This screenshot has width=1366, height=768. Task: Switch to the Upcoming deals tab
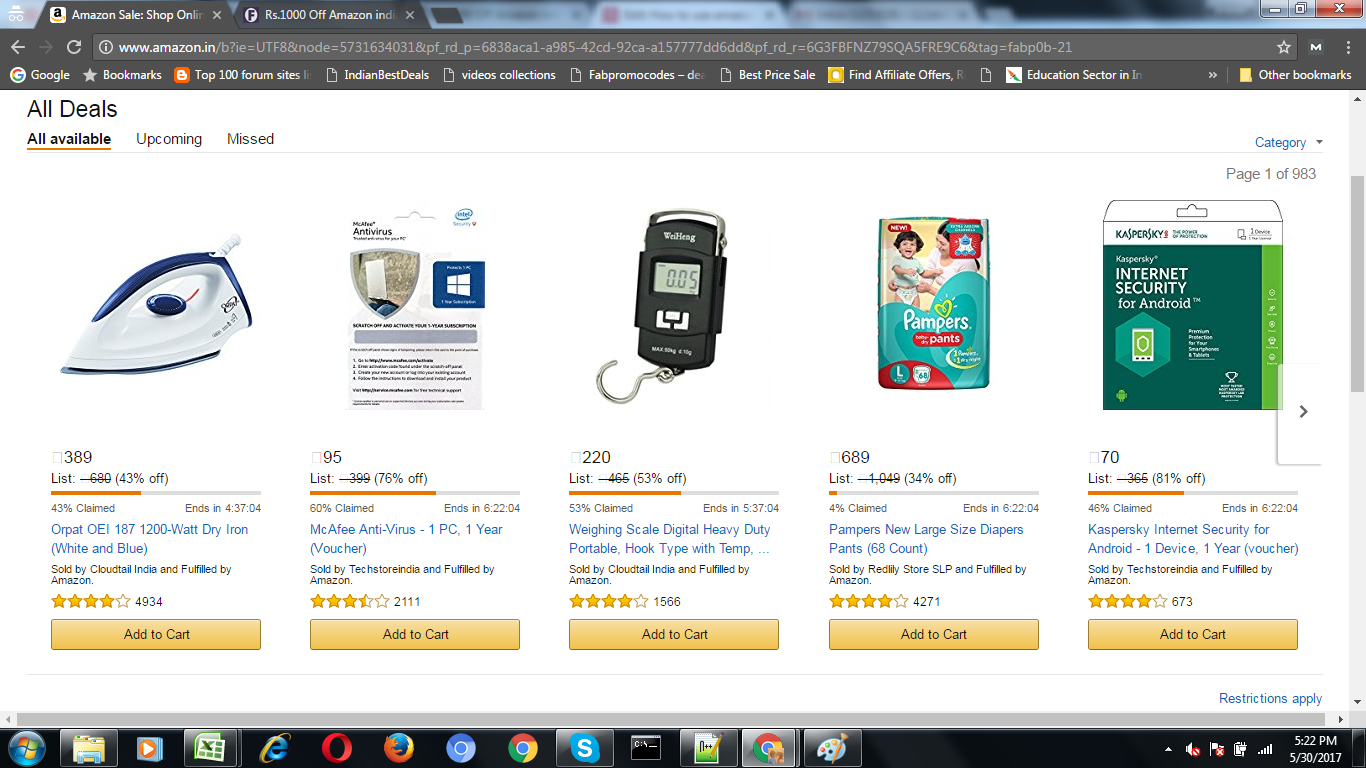tap(169, 139)
